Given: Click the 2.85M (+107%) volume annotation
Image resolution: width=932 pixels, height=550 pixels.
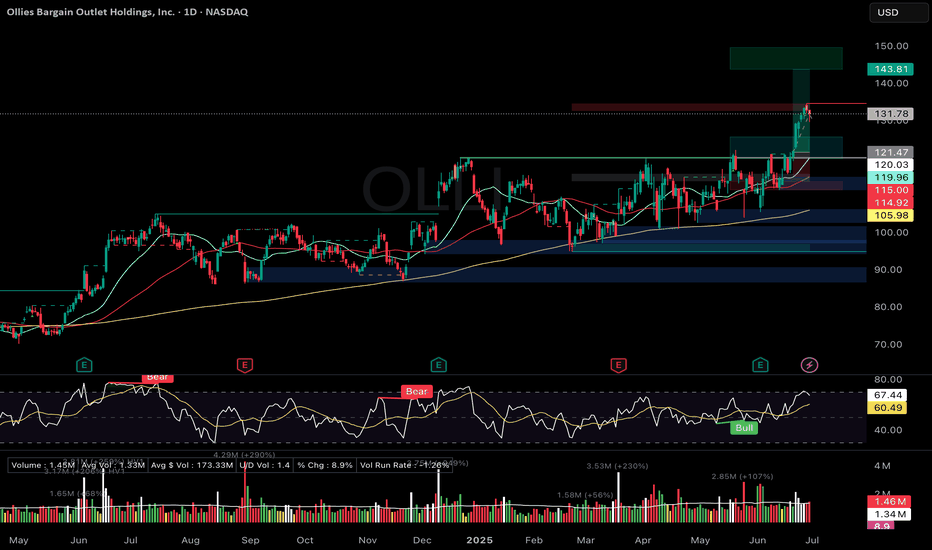Looking at the screenshot, I should click(742, 476).
